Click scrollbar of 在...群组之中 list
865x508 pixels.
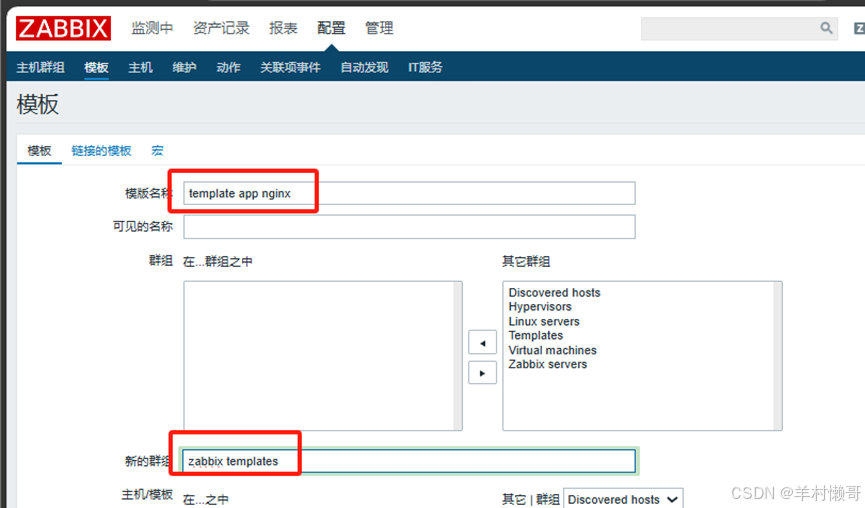click(x=457, y=356)
